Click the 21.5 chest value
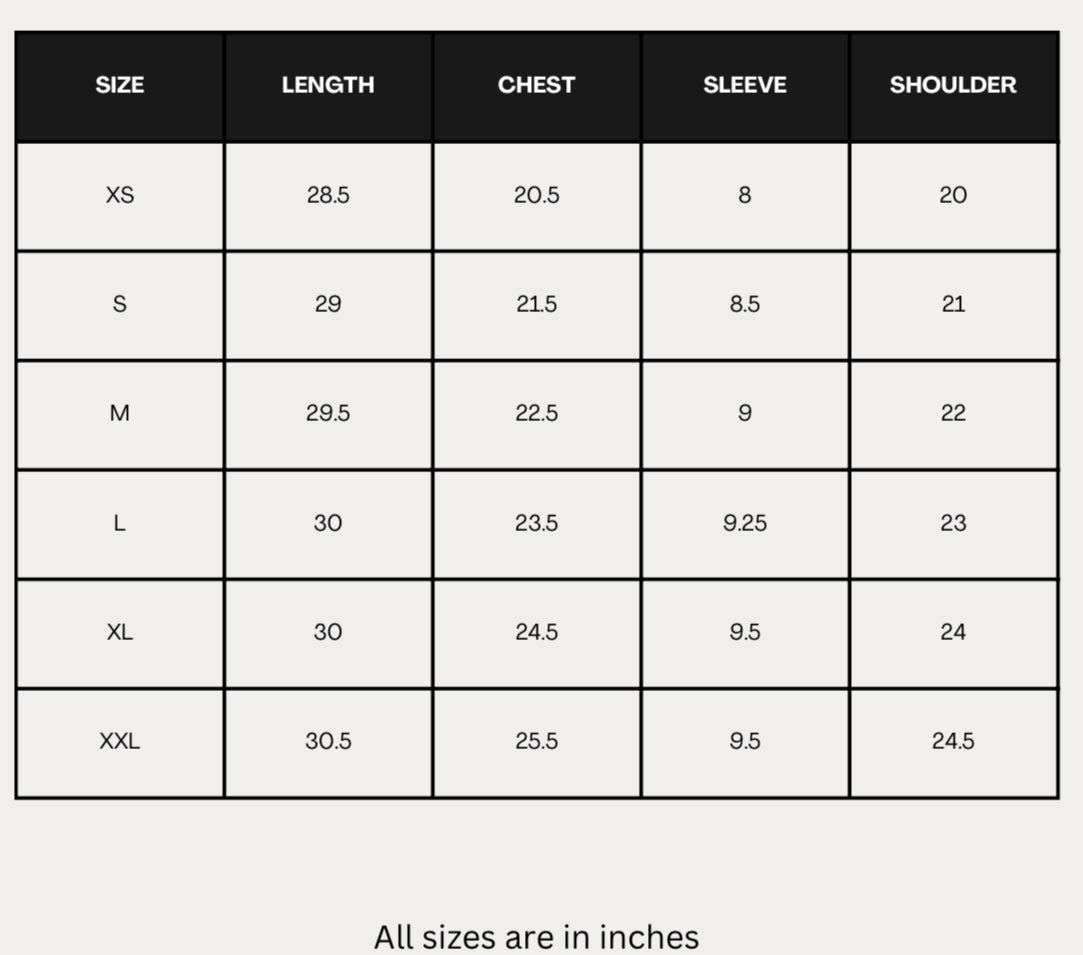 click(x=537, y=304)
